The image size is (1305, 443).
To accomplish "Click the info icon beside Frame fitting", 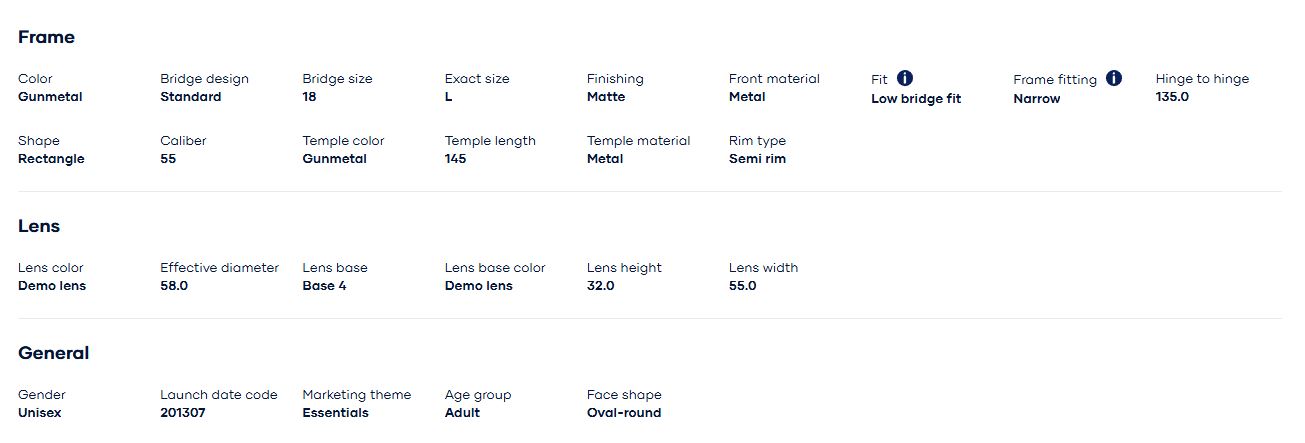I will pyautogui.click(x=1114, y=78).
